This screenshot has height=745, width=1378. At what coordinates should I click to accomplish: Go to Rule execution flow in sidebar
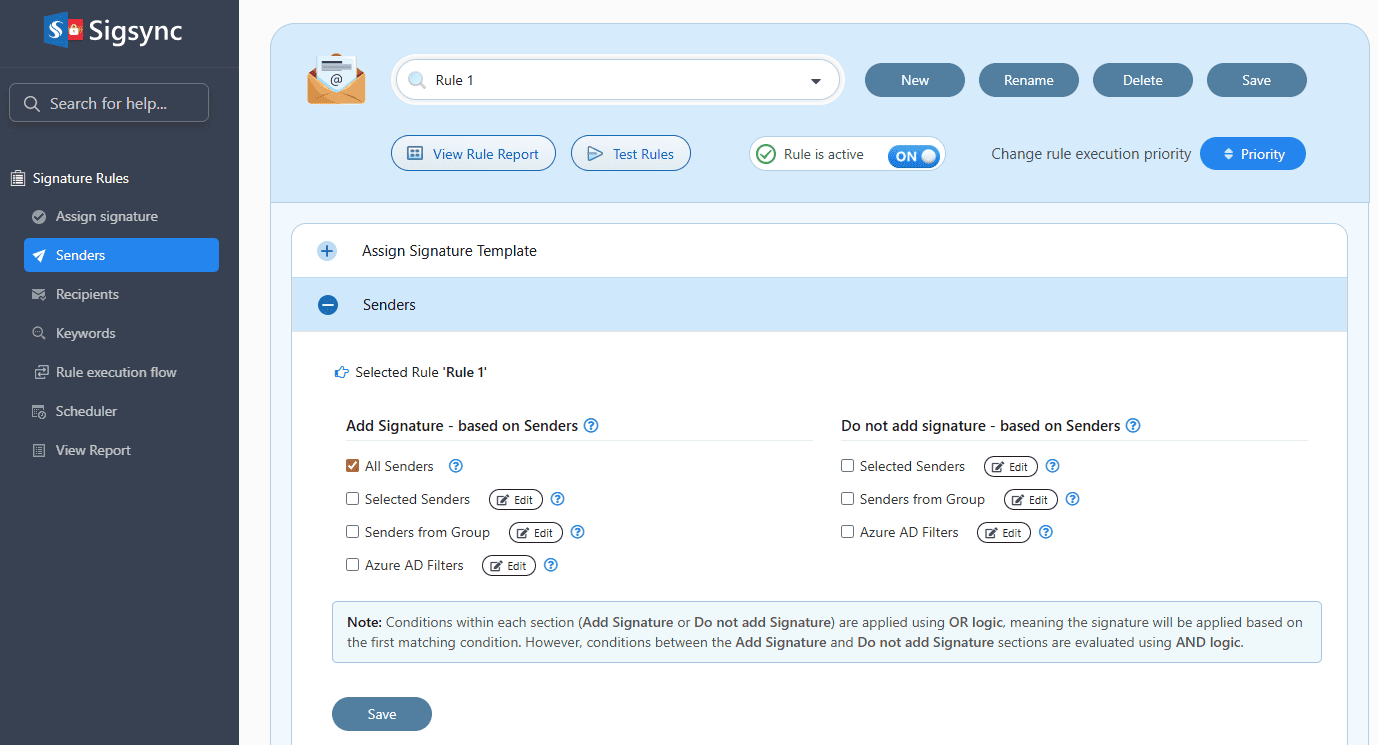116,372
